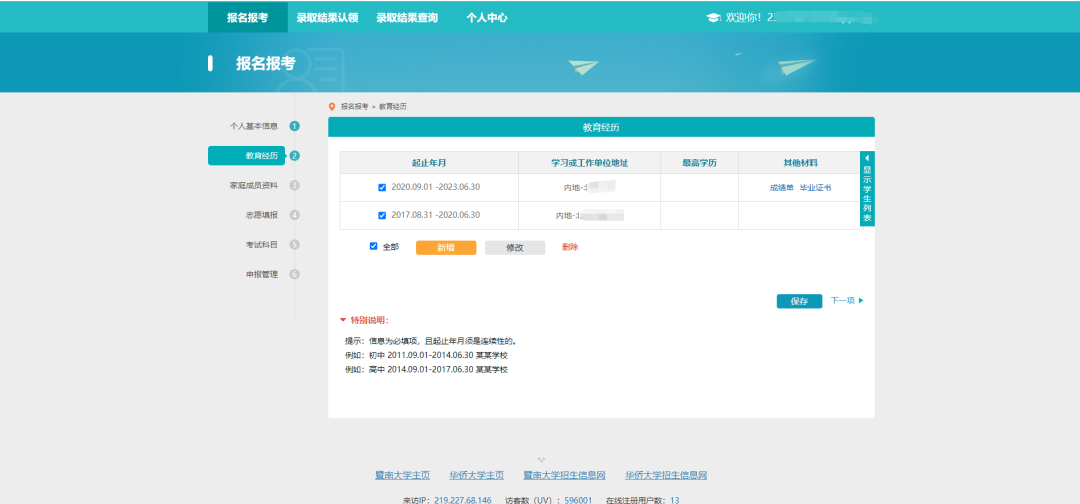1080x504 pixels.
Task: Uncheck the 2020.09.01-2023.06.30 row checkbox
Action: click(x=382, y=187)
